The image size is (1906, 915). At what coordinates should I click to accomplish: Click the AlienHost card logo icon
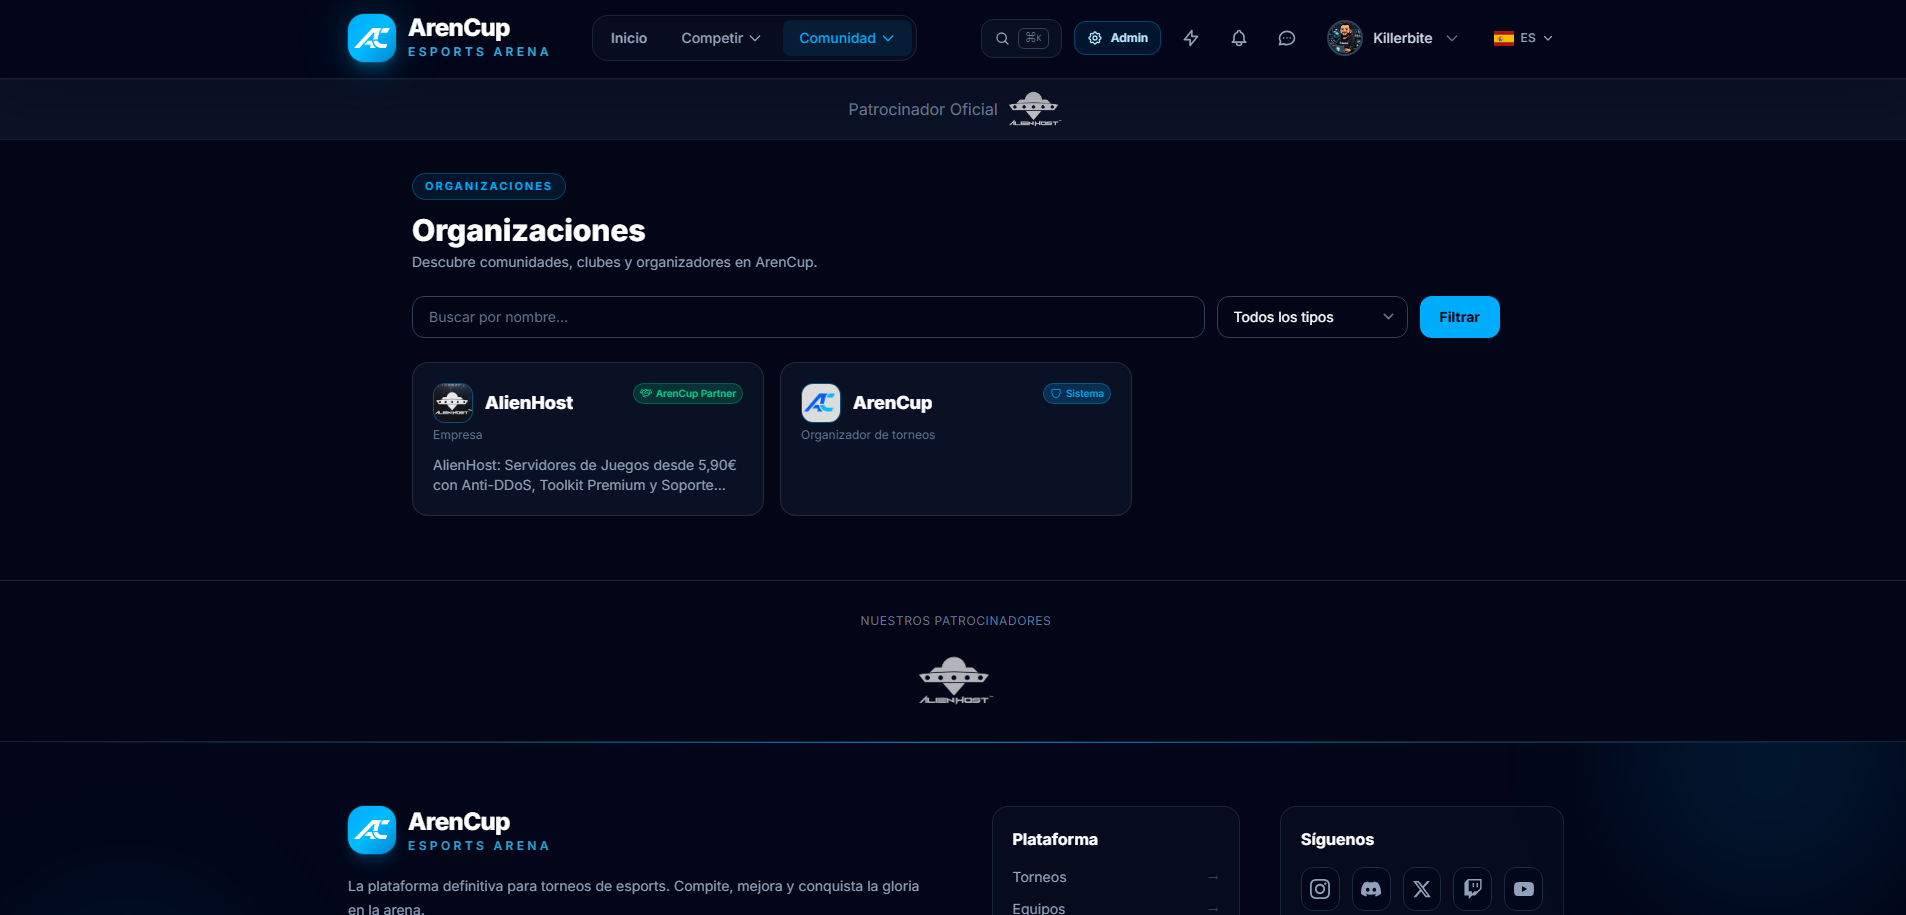453,403
